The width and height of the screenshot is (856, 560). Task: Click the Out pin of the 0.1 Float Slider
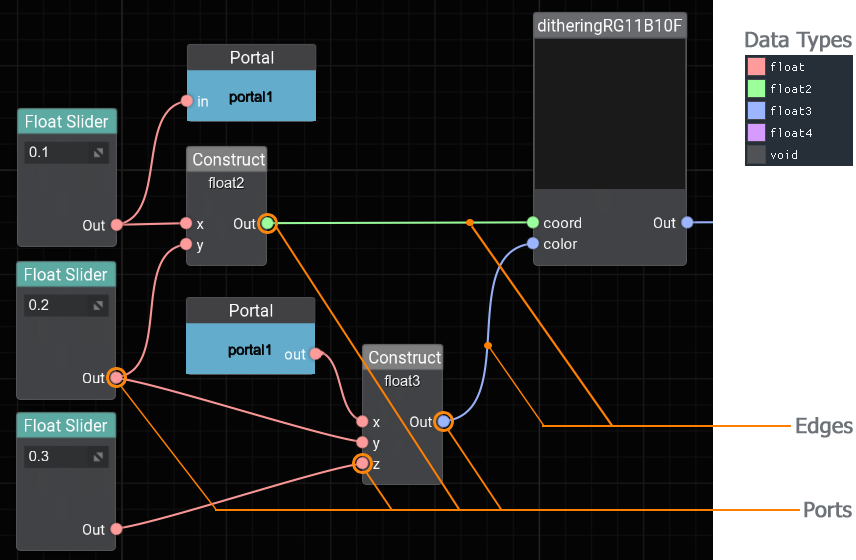pyautogui.click(x=116, y=225)
